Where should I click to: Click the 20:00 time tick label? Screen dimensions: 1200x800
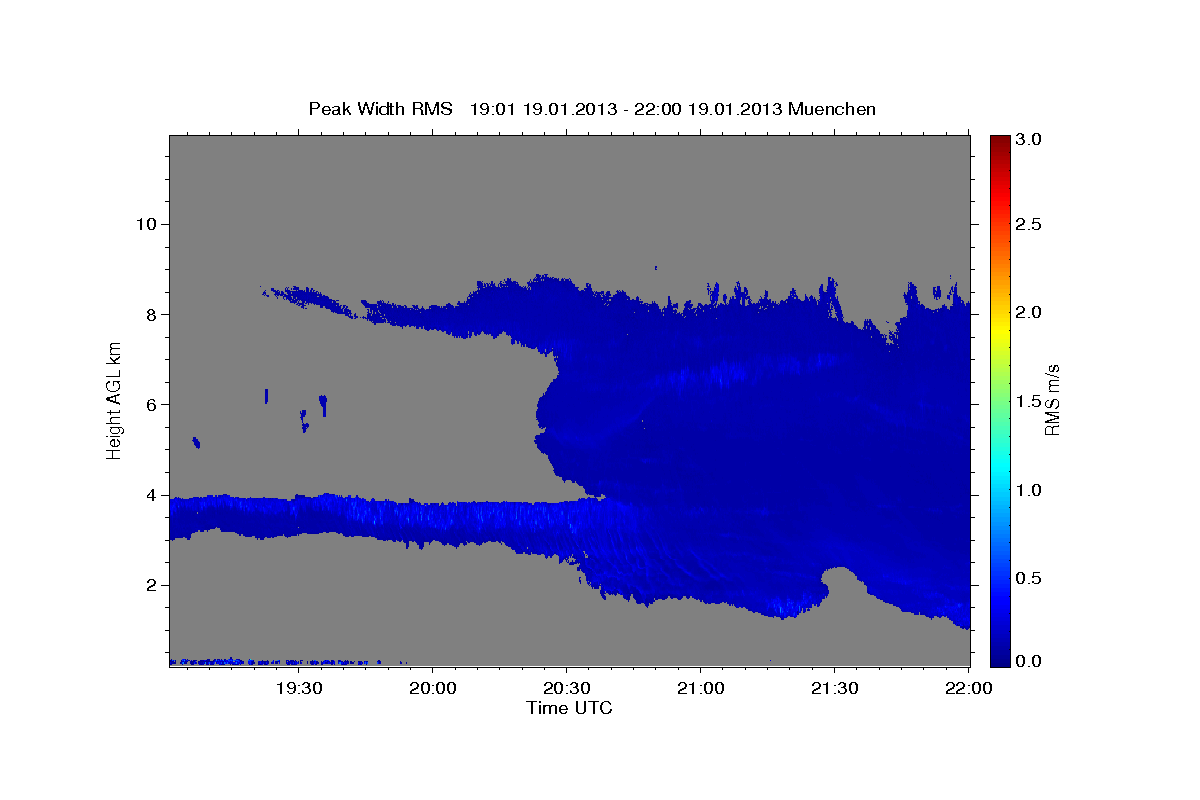tap(433, 688)
